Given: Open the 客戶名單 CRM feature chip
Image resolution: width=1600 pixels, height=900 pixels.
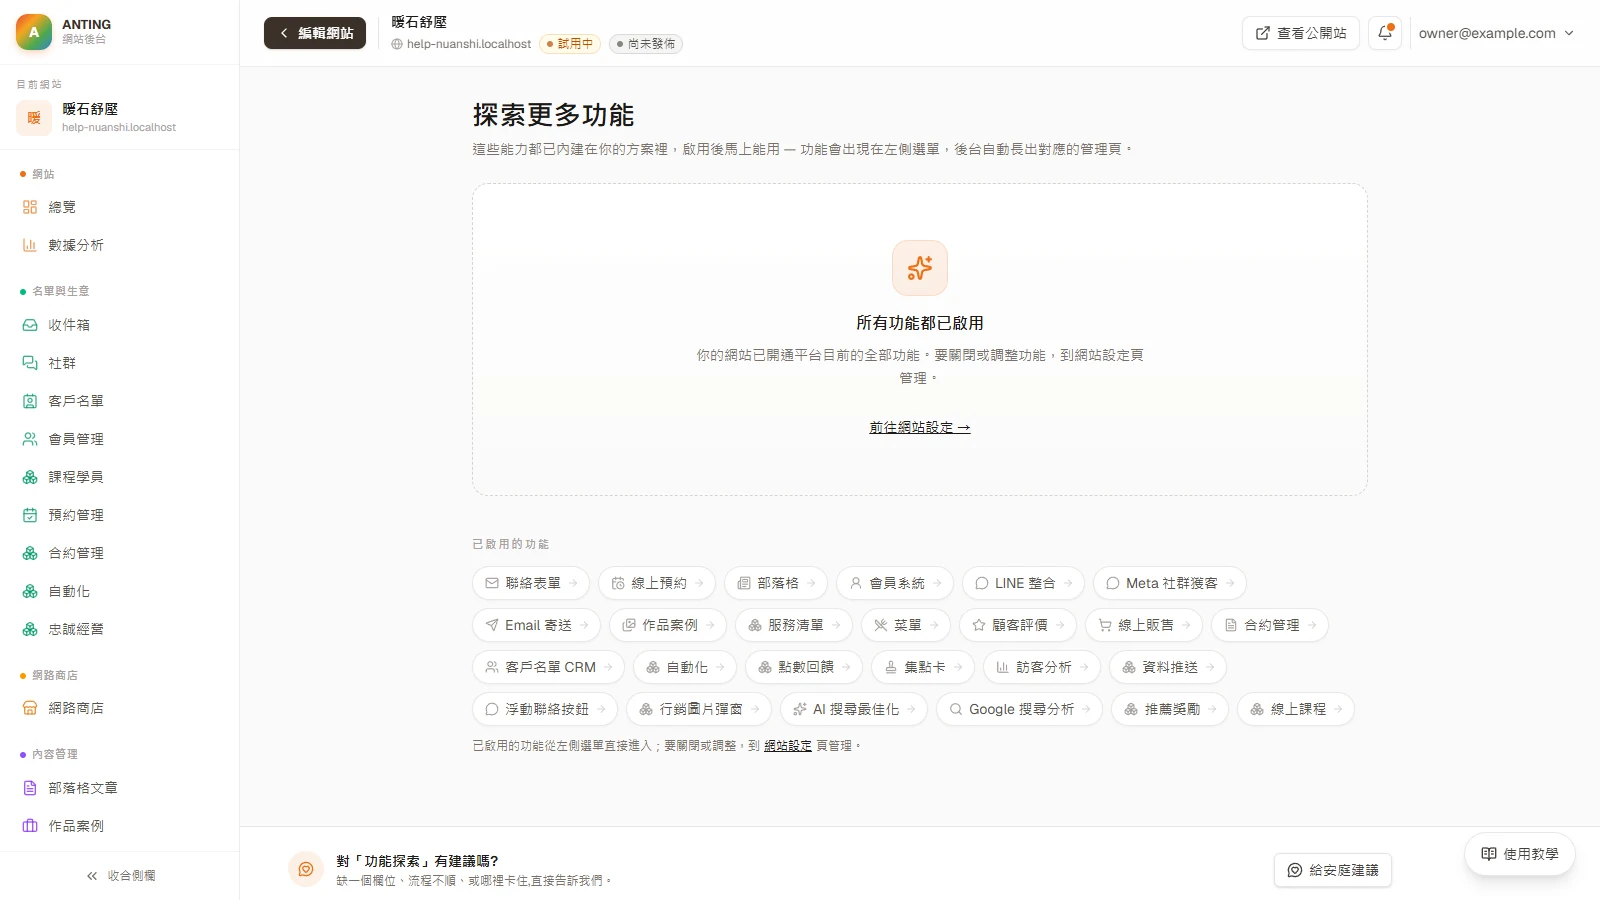Looking at the screenshot, I should pyautogui.click(x=549, y=667).
